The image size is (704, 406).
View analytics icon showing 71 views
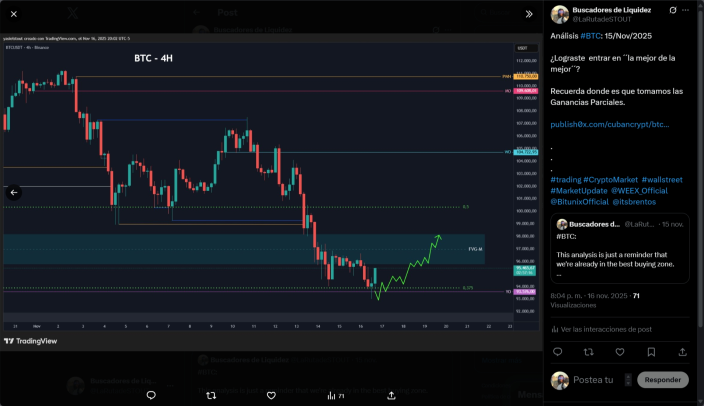point(335,396)
